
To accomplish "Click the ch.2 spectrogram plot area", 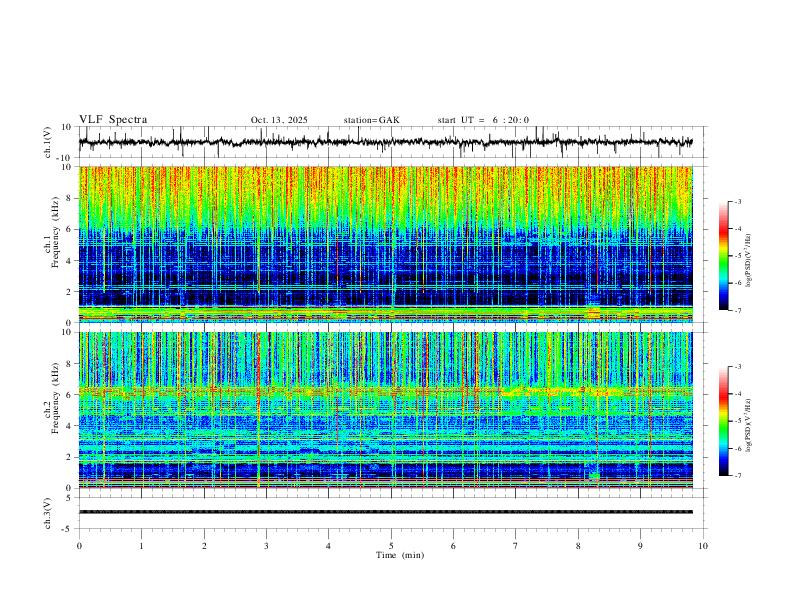I will (x=385, y=410).
